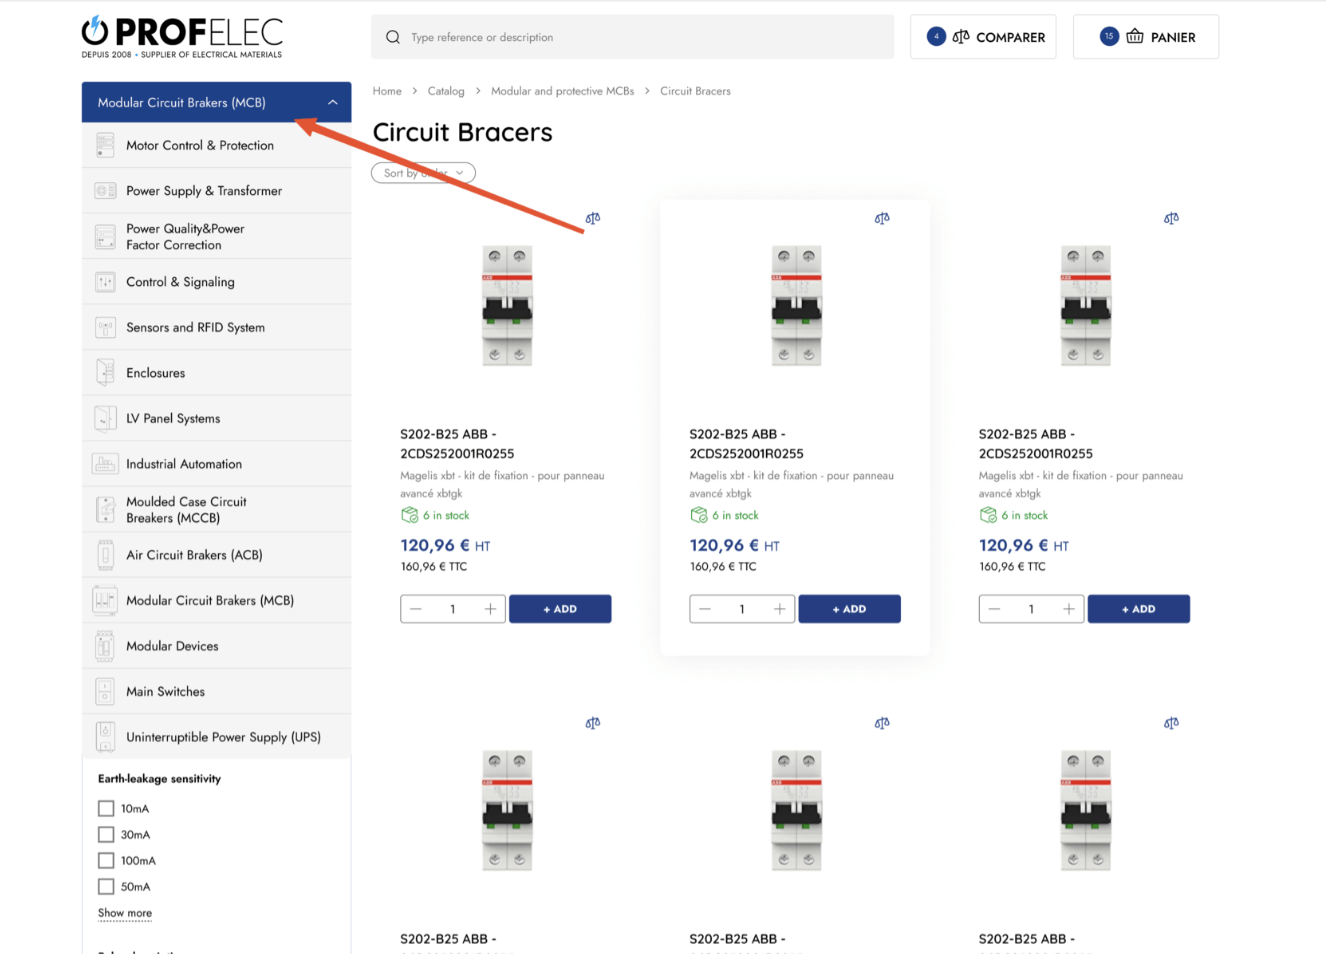Check the 30mA filter checkbox

(106, 835)
